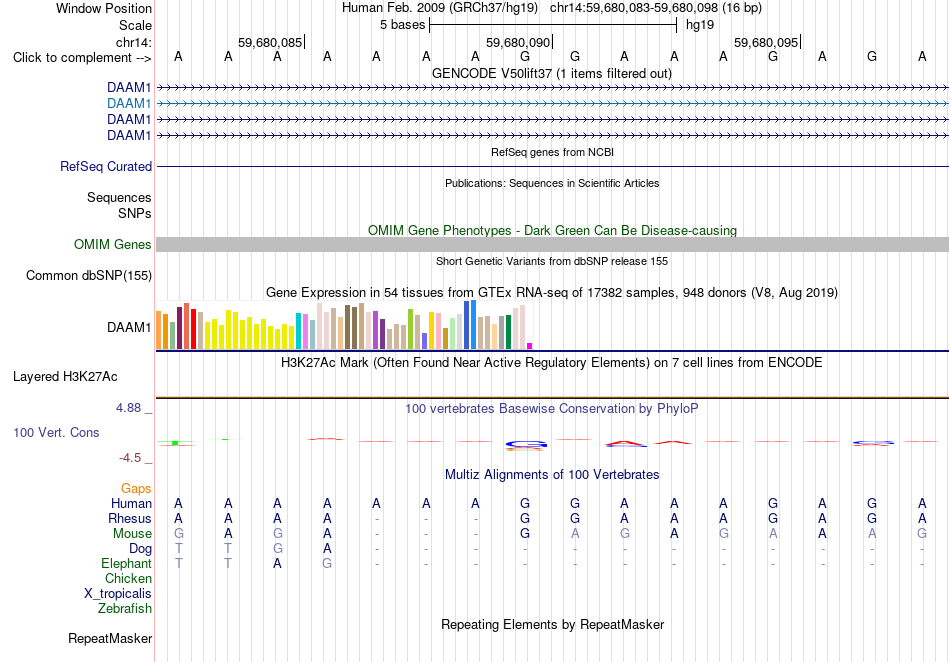Screen dimensions: 950x662
Task: Click the -4.5 PhyloP lower value
Action: [x=130, y=458]
